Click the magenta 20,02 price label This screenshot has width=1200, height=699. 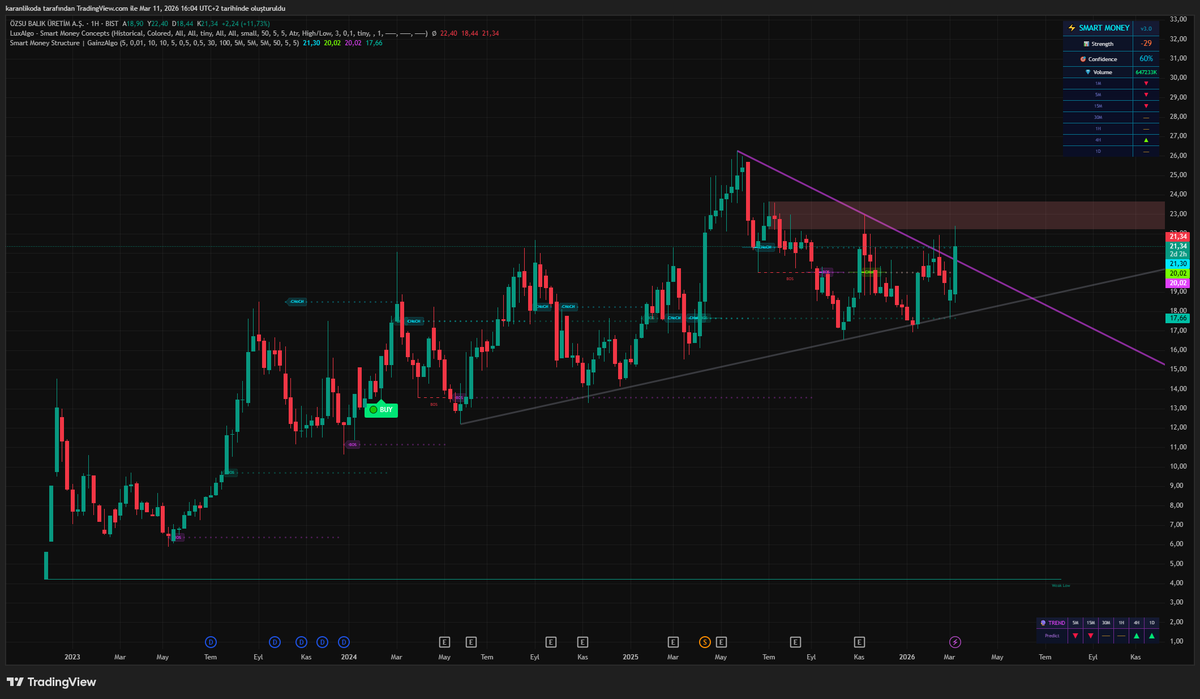pyautogui.click(x=1177, y=283)
